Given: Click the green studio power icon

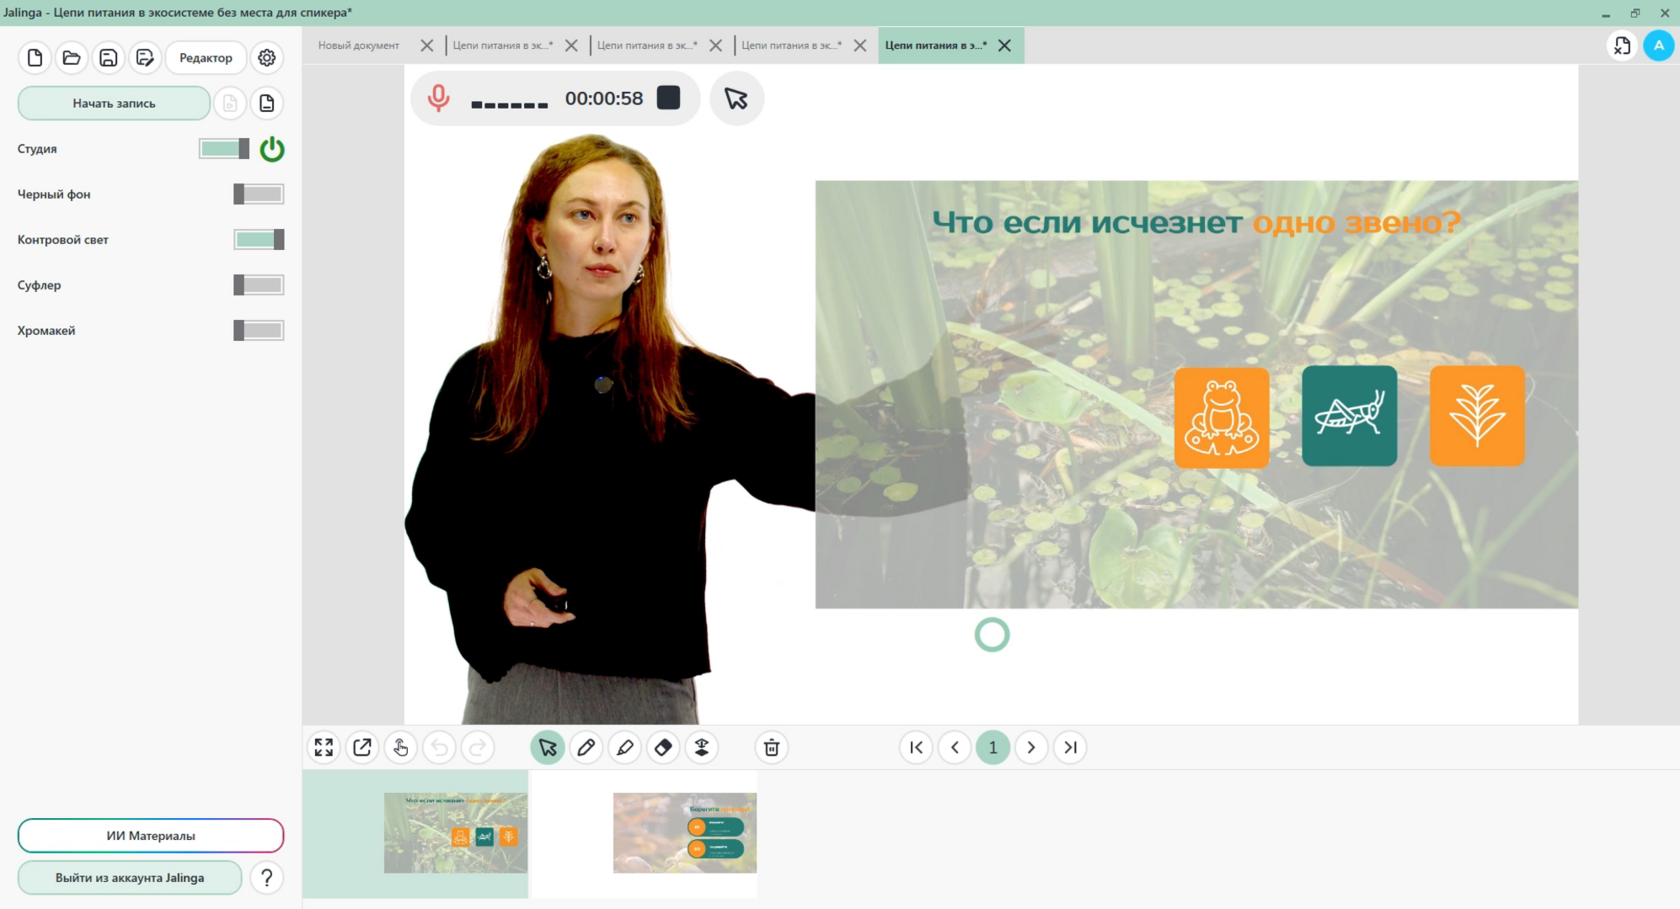Looking at the screenshot, I should point(272,149).
